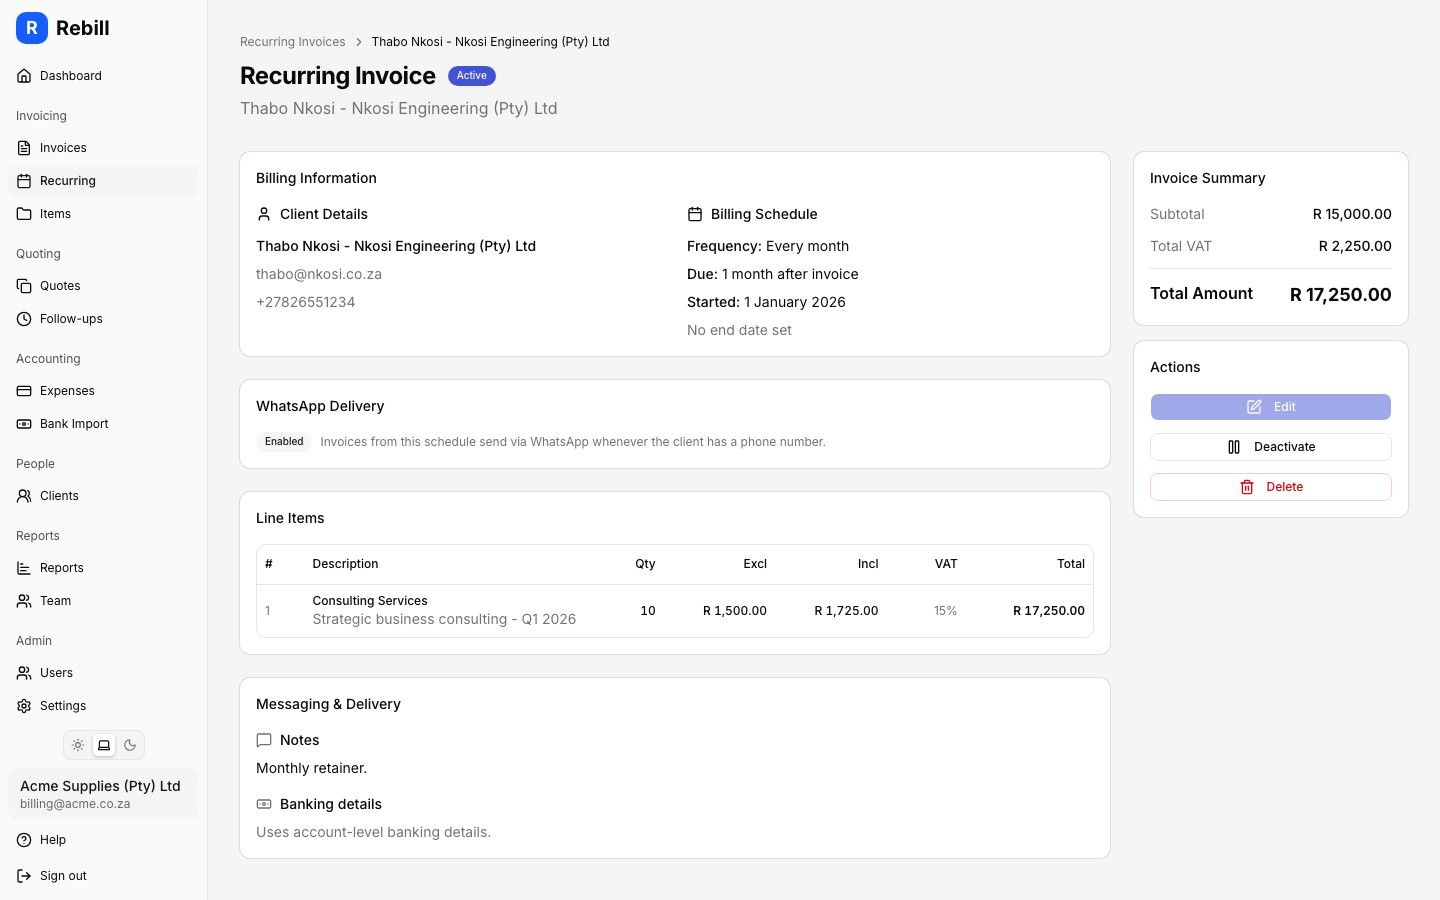Click the Expenses card icon

(24, 391)
